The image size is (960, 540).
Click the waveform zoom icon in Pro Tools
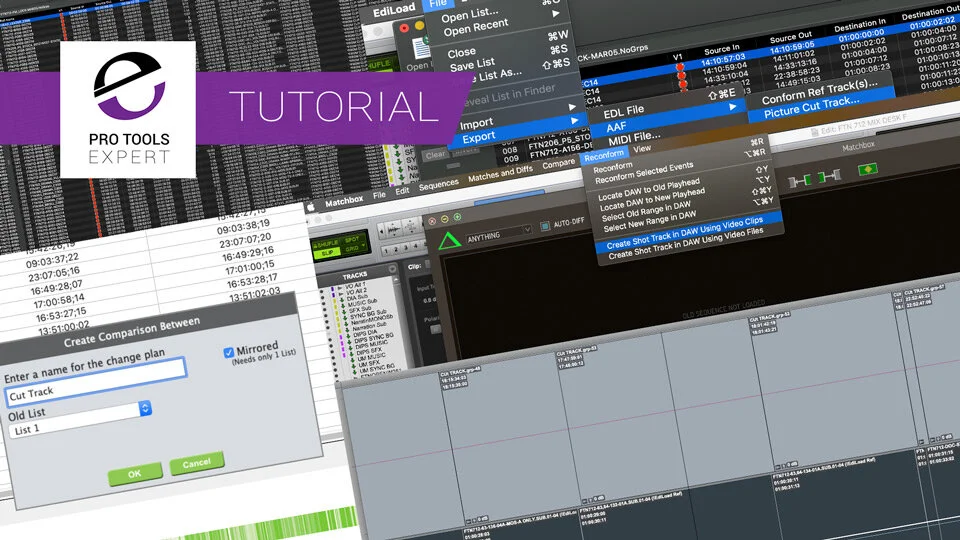[394, 230]
